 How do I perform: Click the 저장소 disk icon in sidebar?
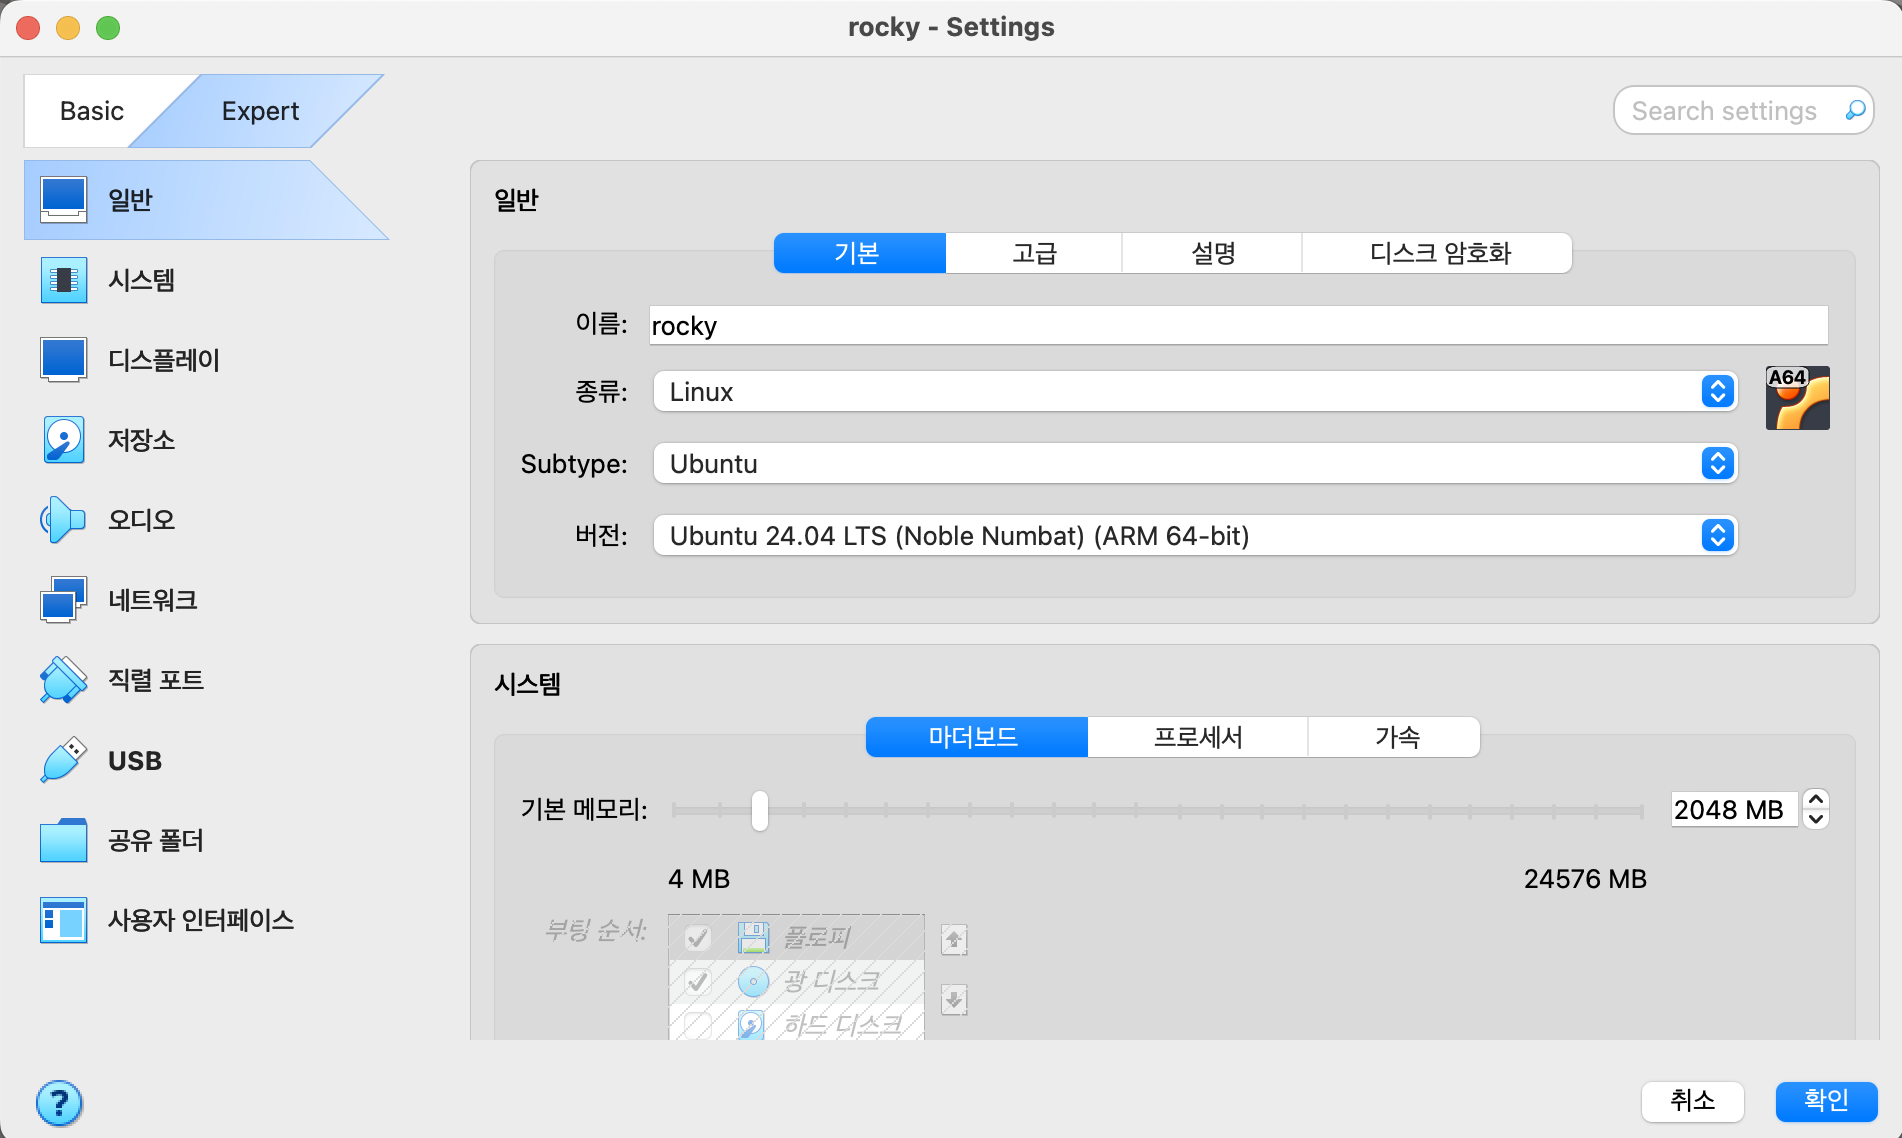click(x=63, y=439)
